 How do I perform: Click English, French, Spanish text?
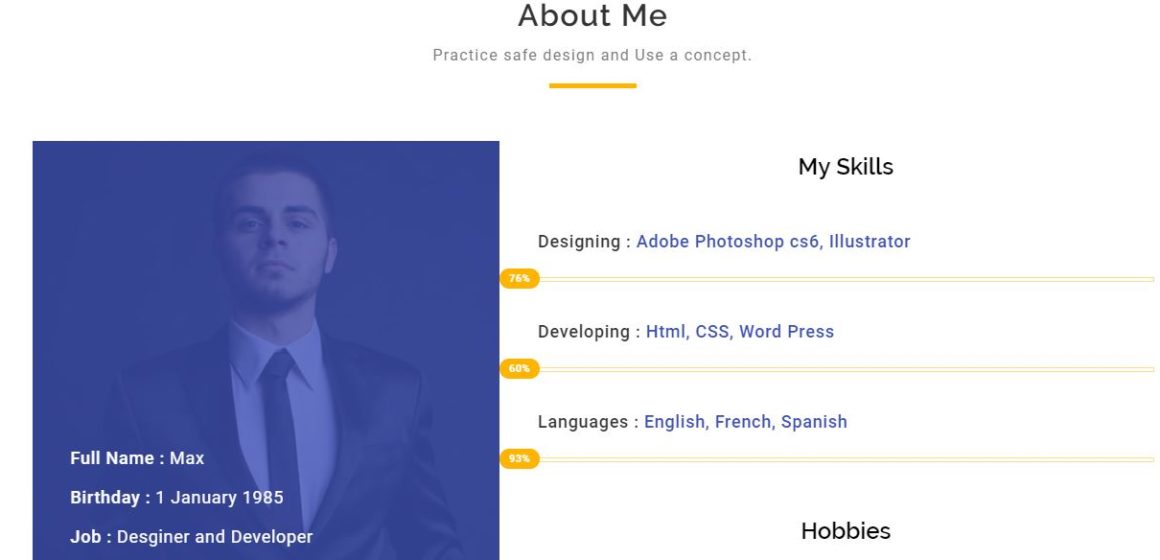(x=746, y=422)
